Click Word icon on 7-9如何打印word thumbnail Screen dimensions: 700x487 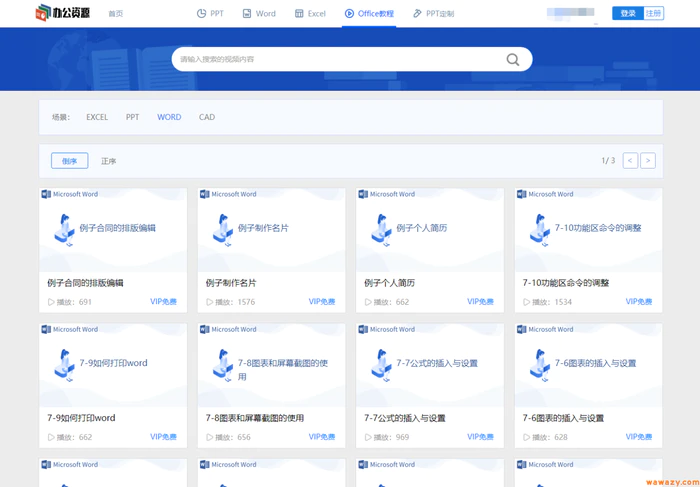(x=46, y=329)
